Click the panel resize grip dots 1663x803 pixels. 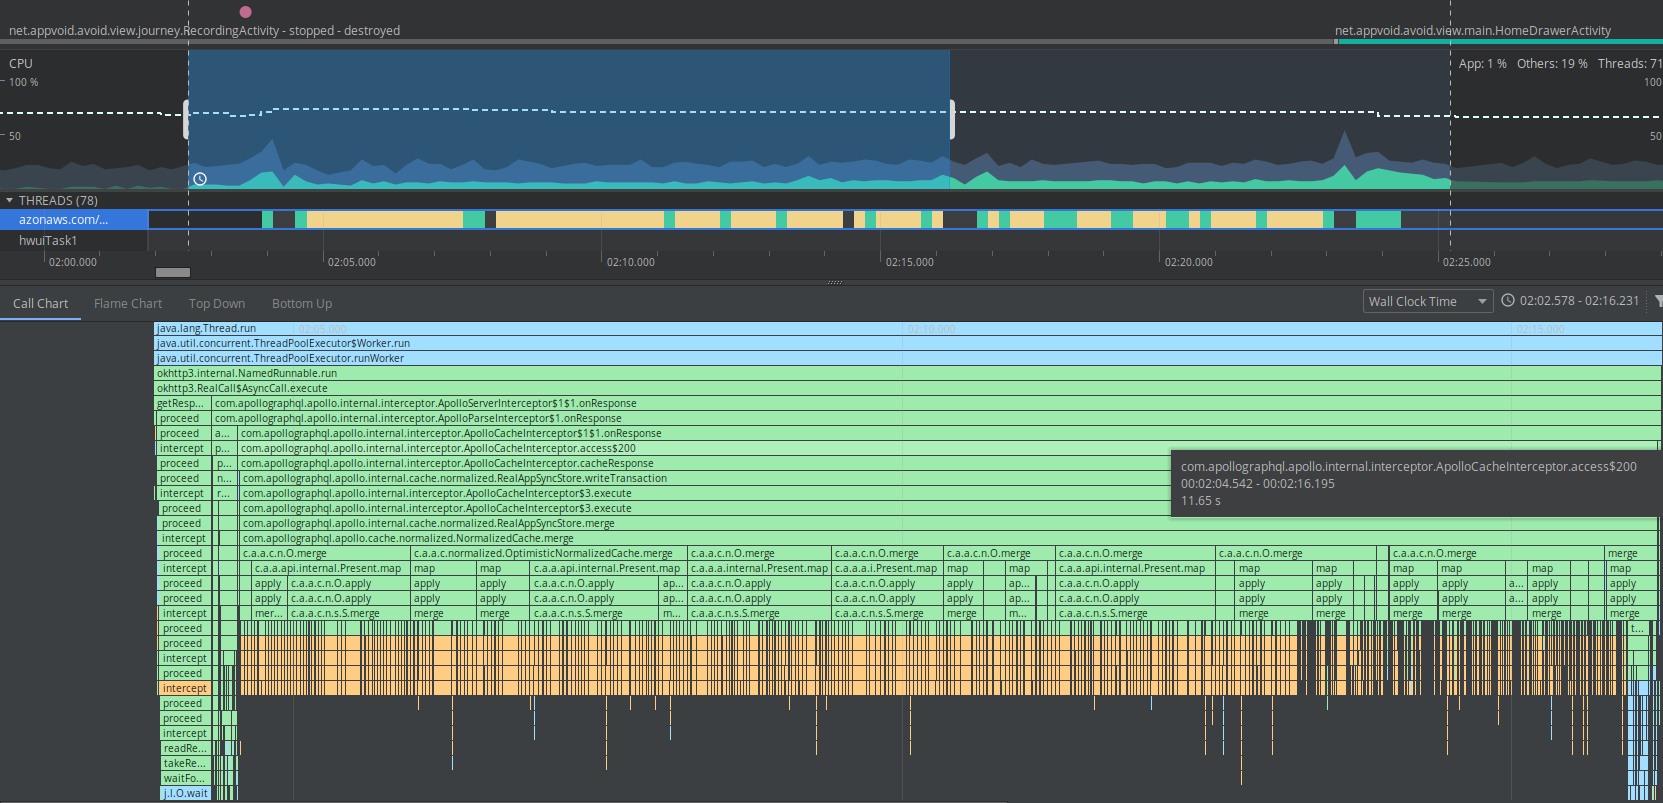835,283
